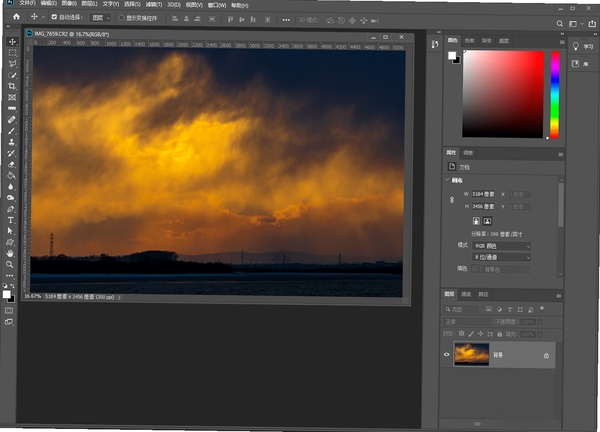Select the Eraser tool
The width and height of the screenshot is (600, 432).
pyautogui.click(x=12, y=164)
